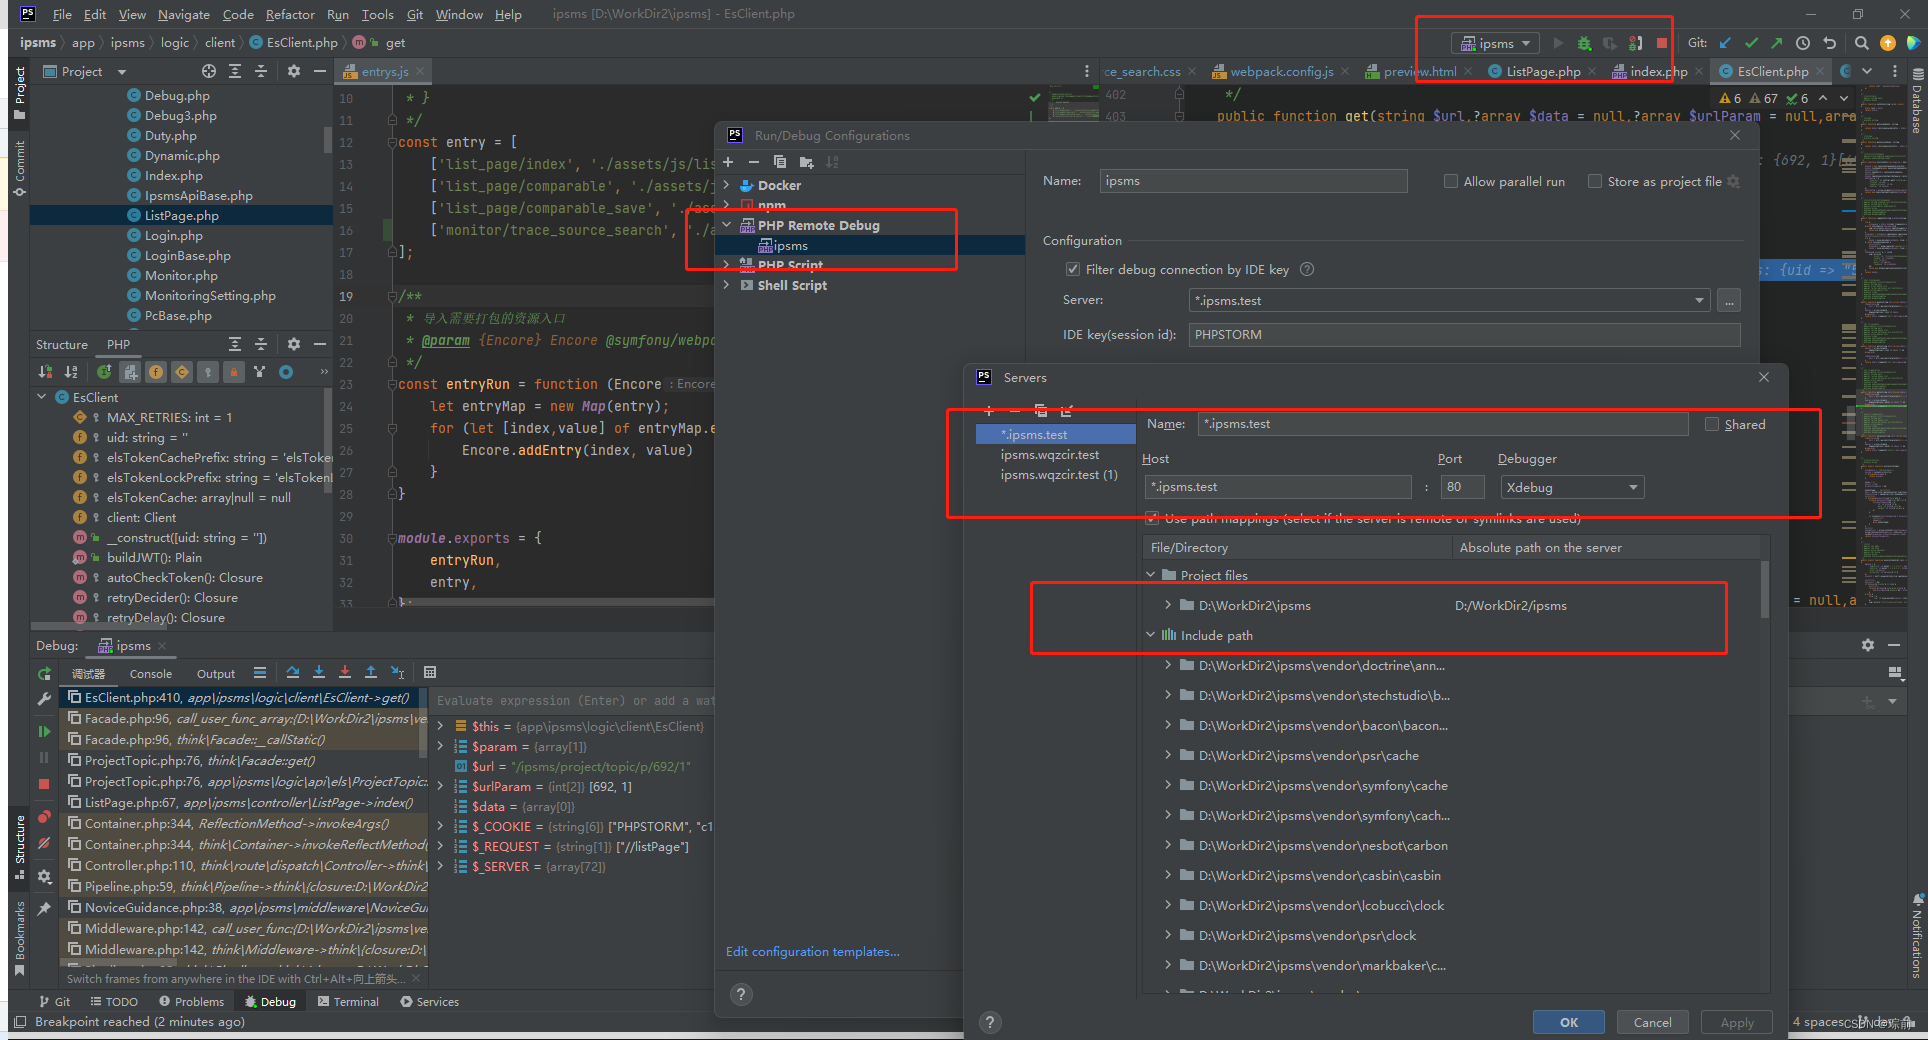Click the Rerun debug icon
This screenshot has width=1928, height=1040.
tap(44, 674)
